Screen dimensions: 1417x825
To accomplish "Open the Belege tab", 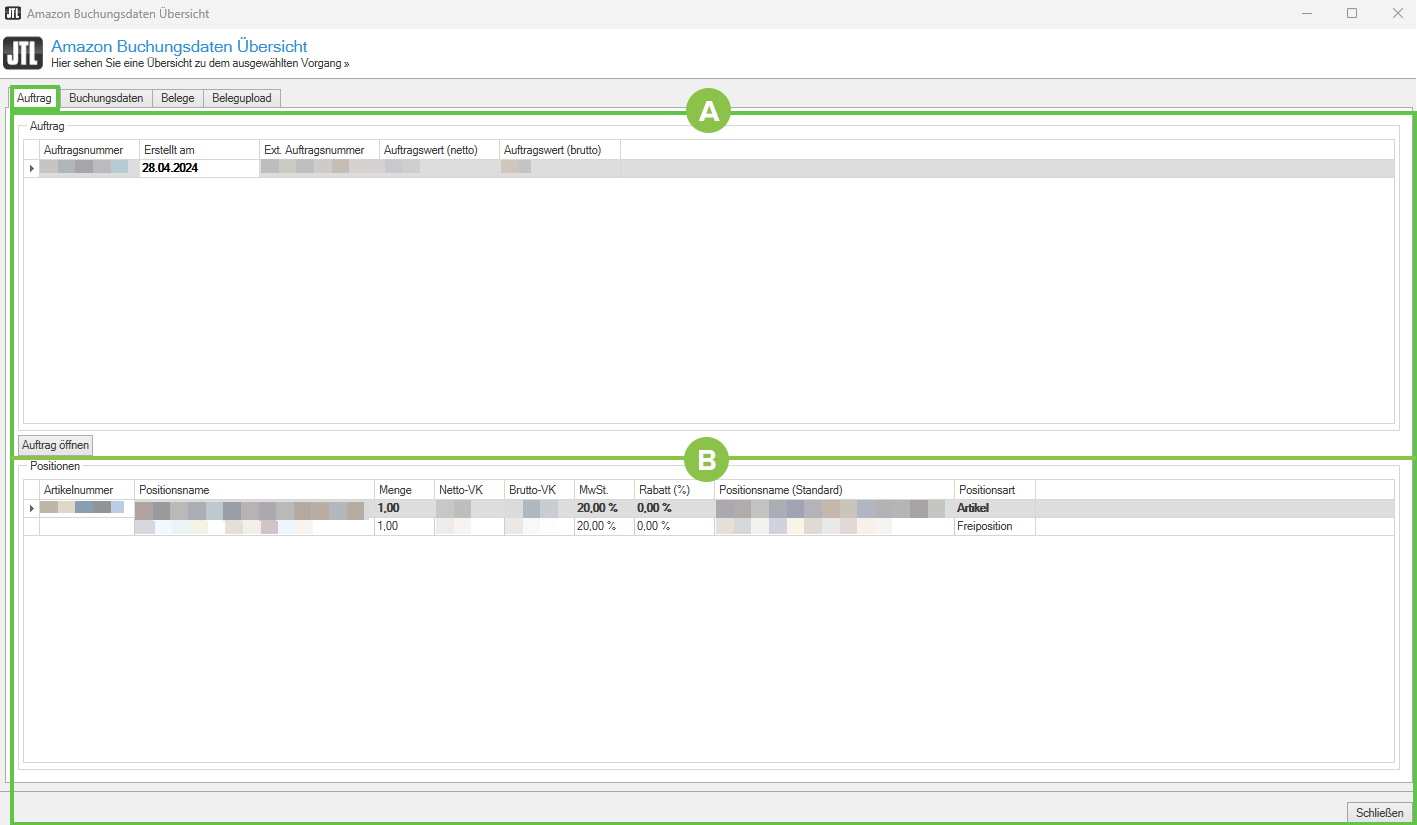I will pos(178,98).
